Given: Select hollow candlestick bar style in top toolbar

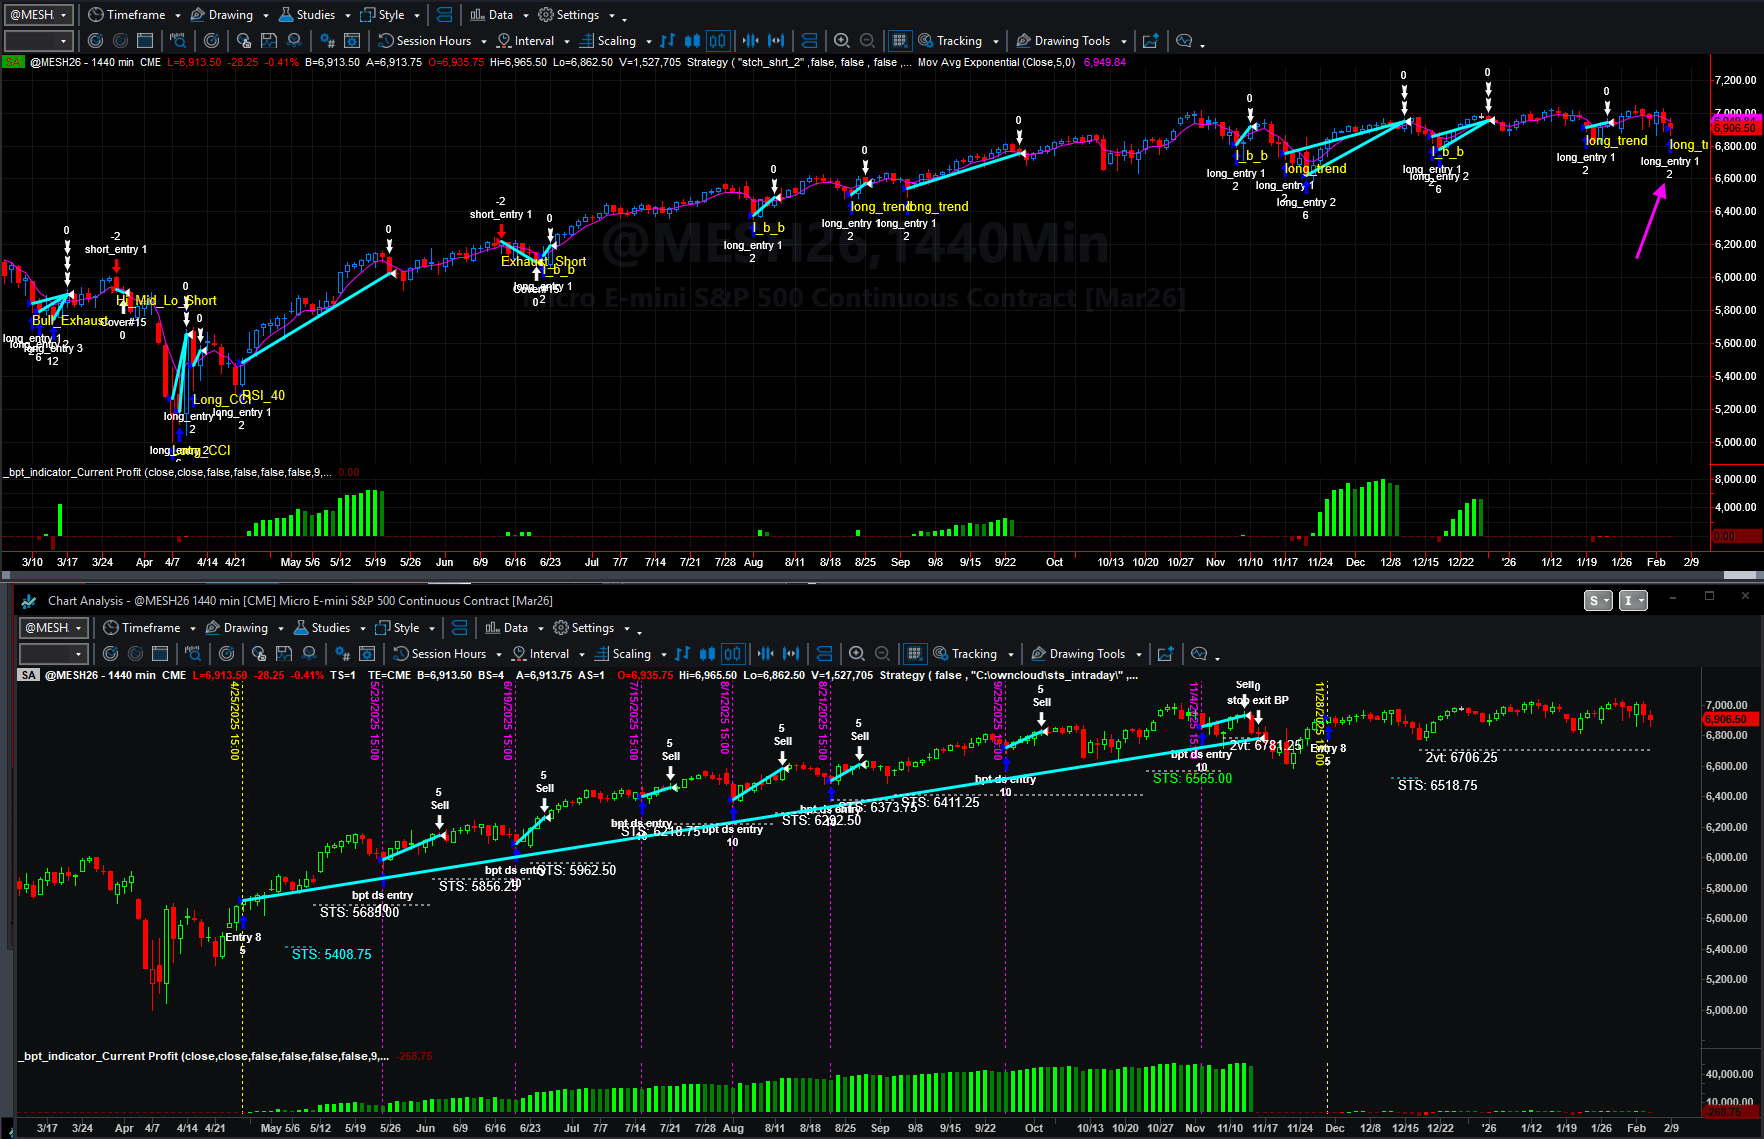Looking at the screenshot, I should (718, 41).
